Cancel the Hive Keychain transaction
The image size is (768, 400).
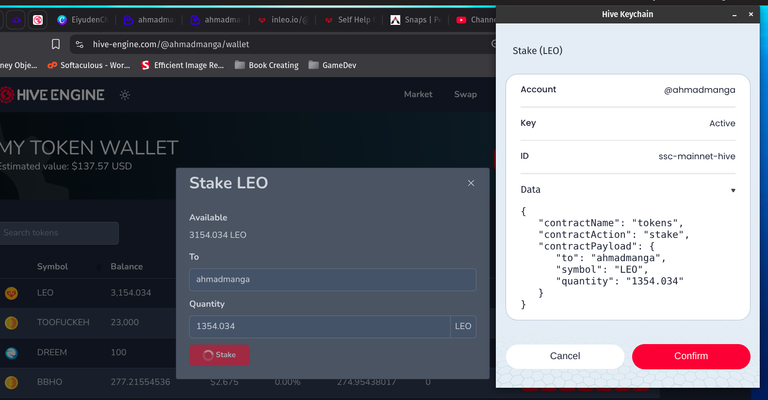tap(565, 356)
